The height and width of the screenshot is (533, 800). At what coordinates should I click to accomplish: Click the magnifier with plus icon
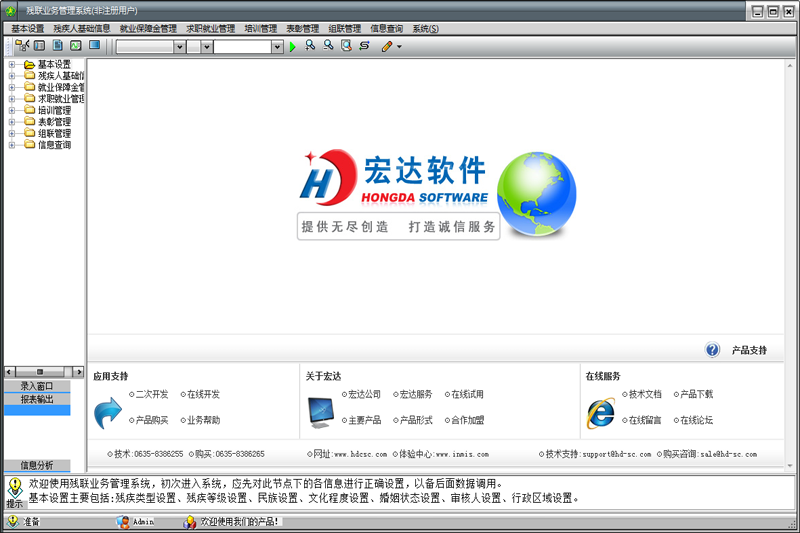click(x=310, y=46)
